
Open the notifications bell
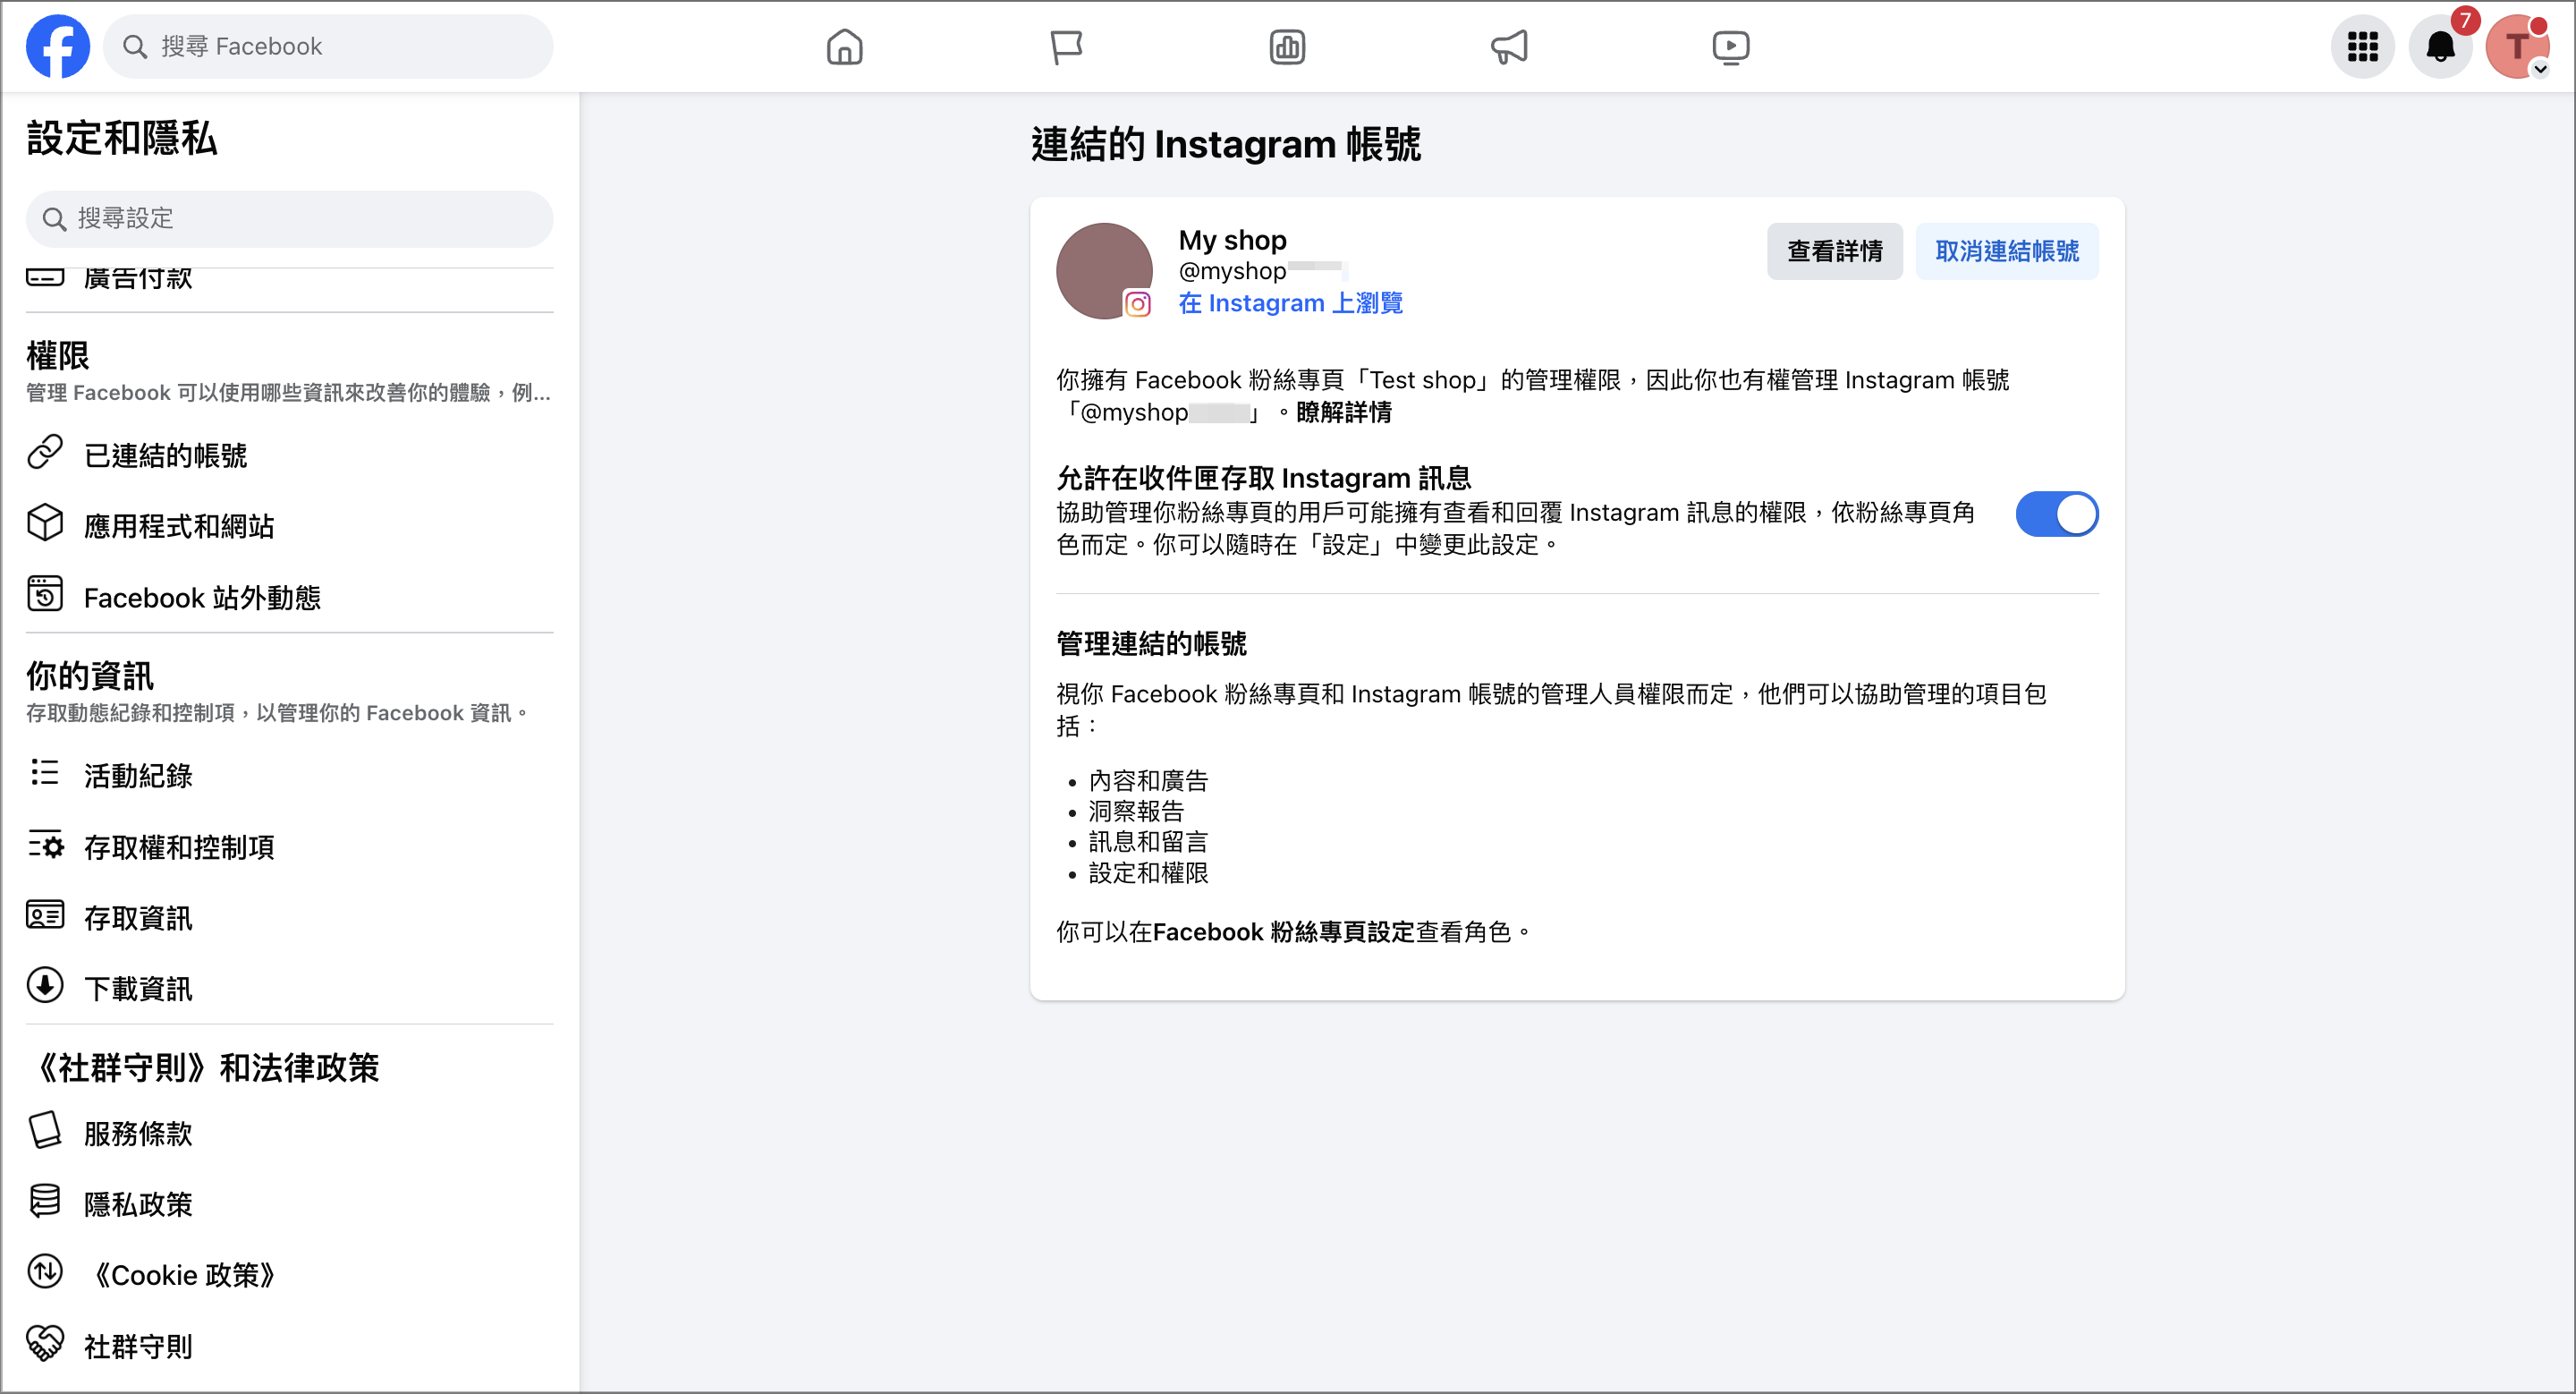coord(2440,46)
